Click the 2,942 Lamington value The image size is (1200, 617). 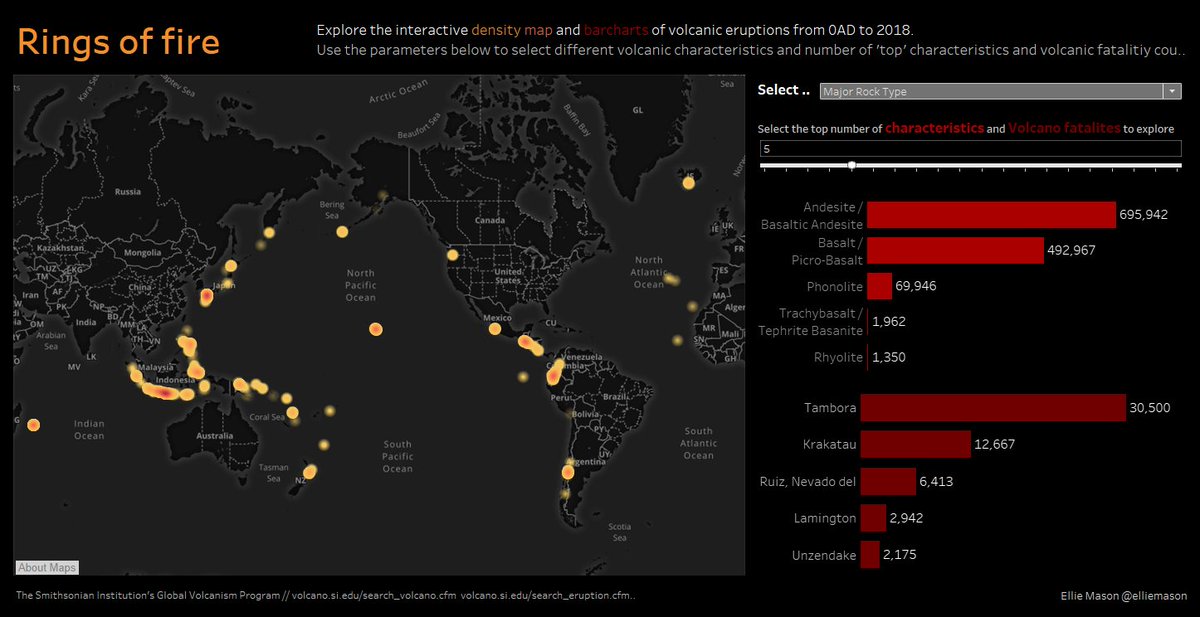coord(906,518)
